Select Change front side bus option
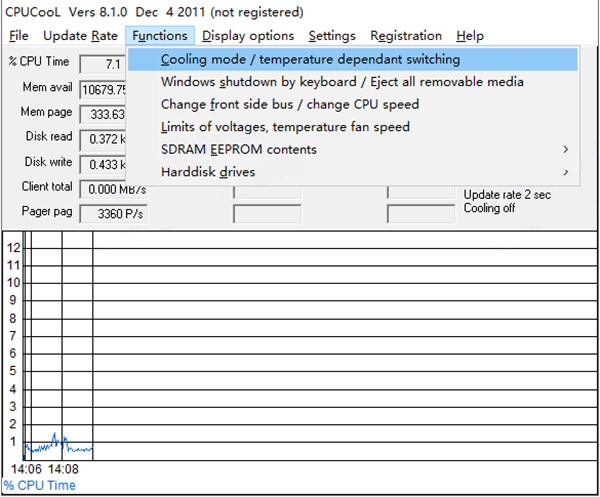 click(352, 104)
